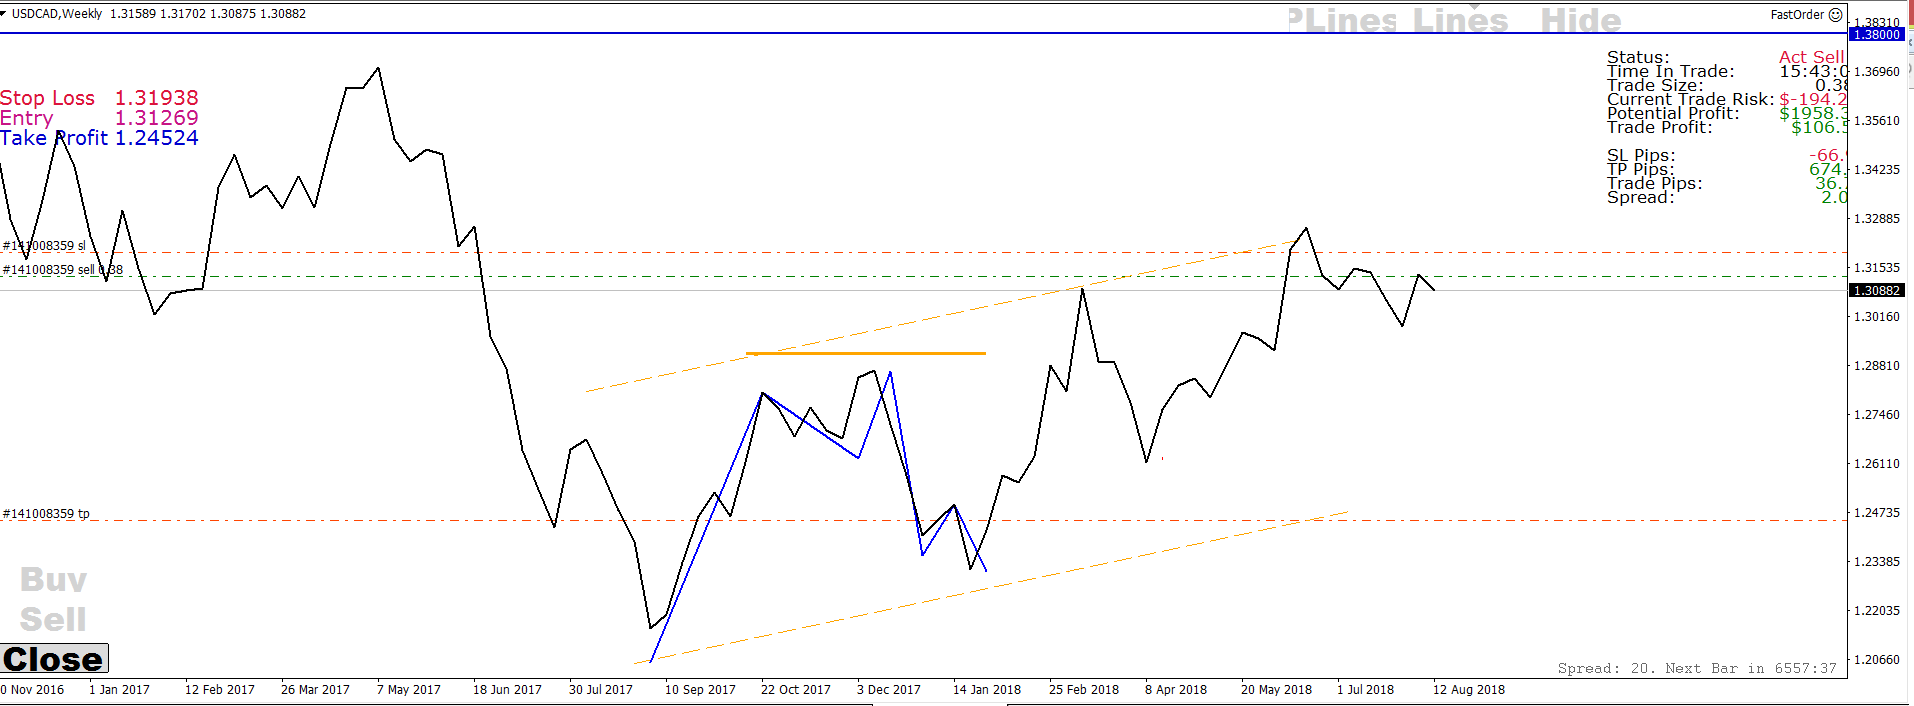Click the current price 1.30882 tag
This screenshot has height=706, width=1914.
click(x=1877, y=291)
